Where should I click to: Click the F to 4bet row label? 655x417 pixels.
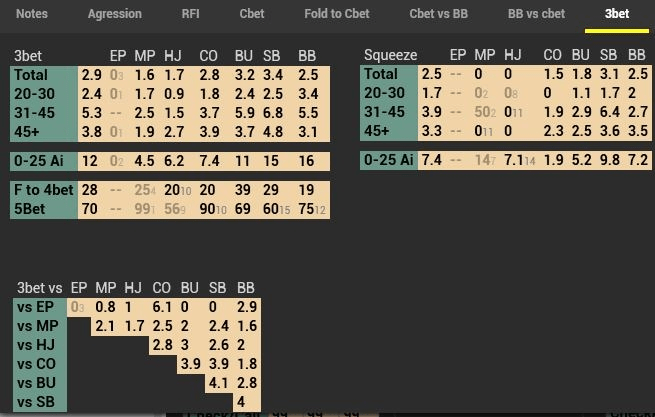click(43, 190)
